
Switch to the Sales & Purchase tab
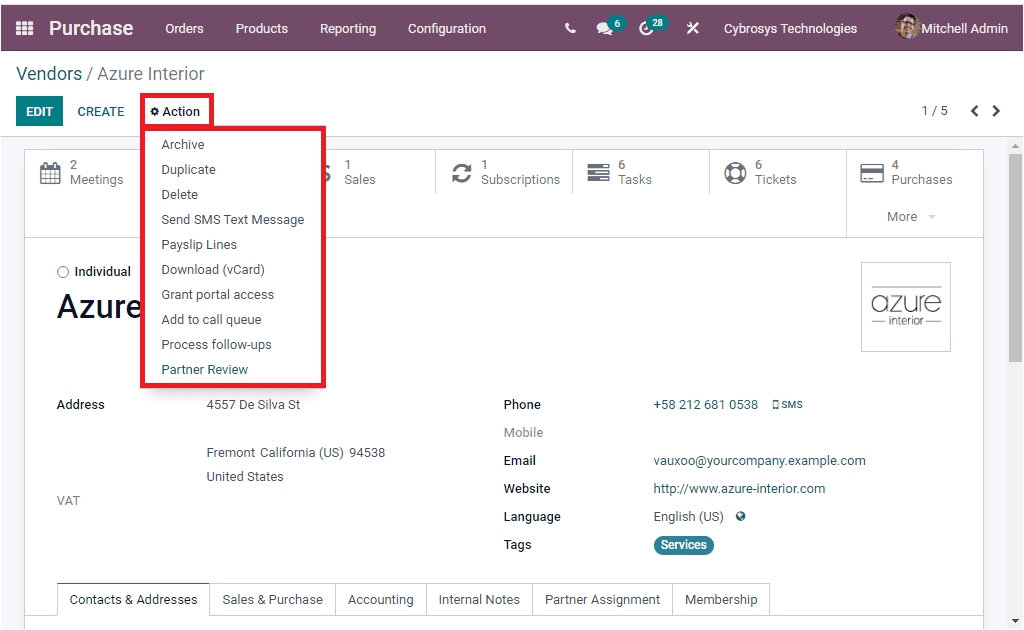point(272,599)
